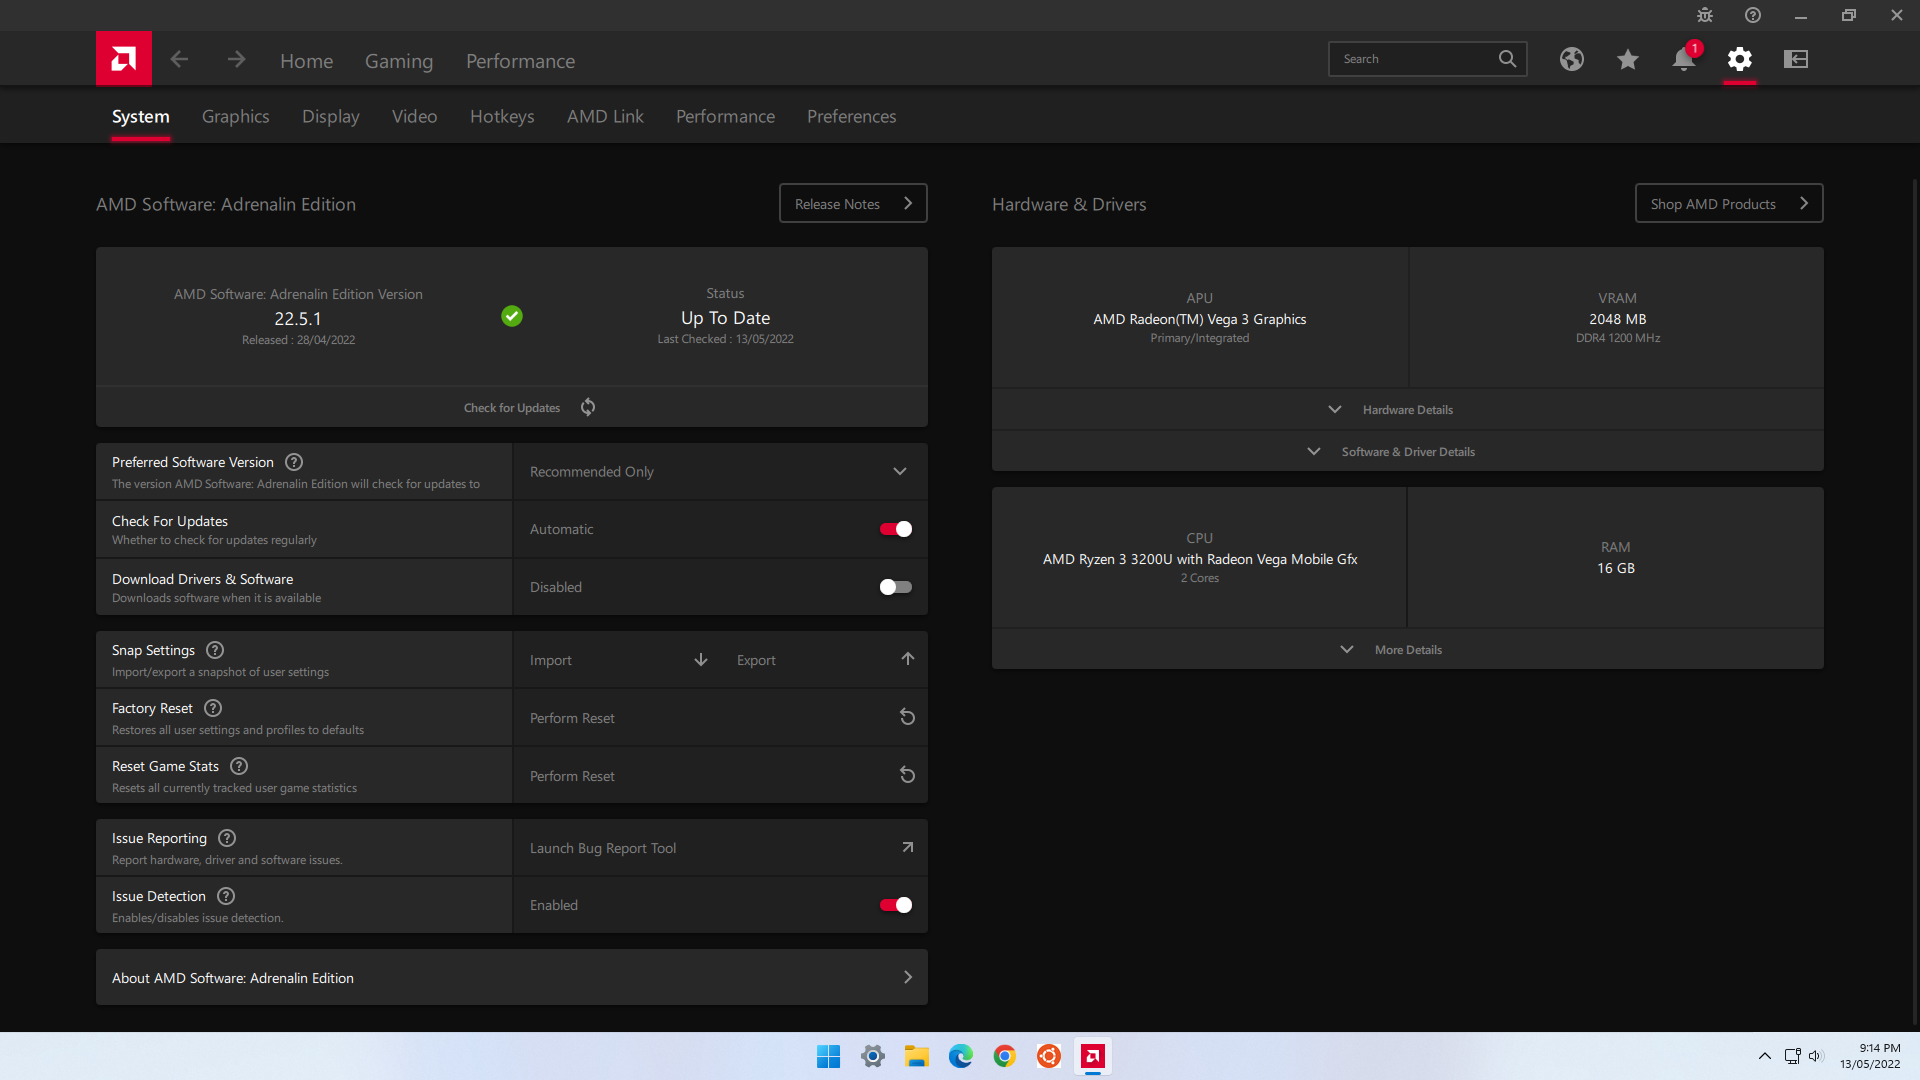Screen dimensions: 1920x1080
Task: Click the bug report icon in title bar
Action: click(1705, 15)
